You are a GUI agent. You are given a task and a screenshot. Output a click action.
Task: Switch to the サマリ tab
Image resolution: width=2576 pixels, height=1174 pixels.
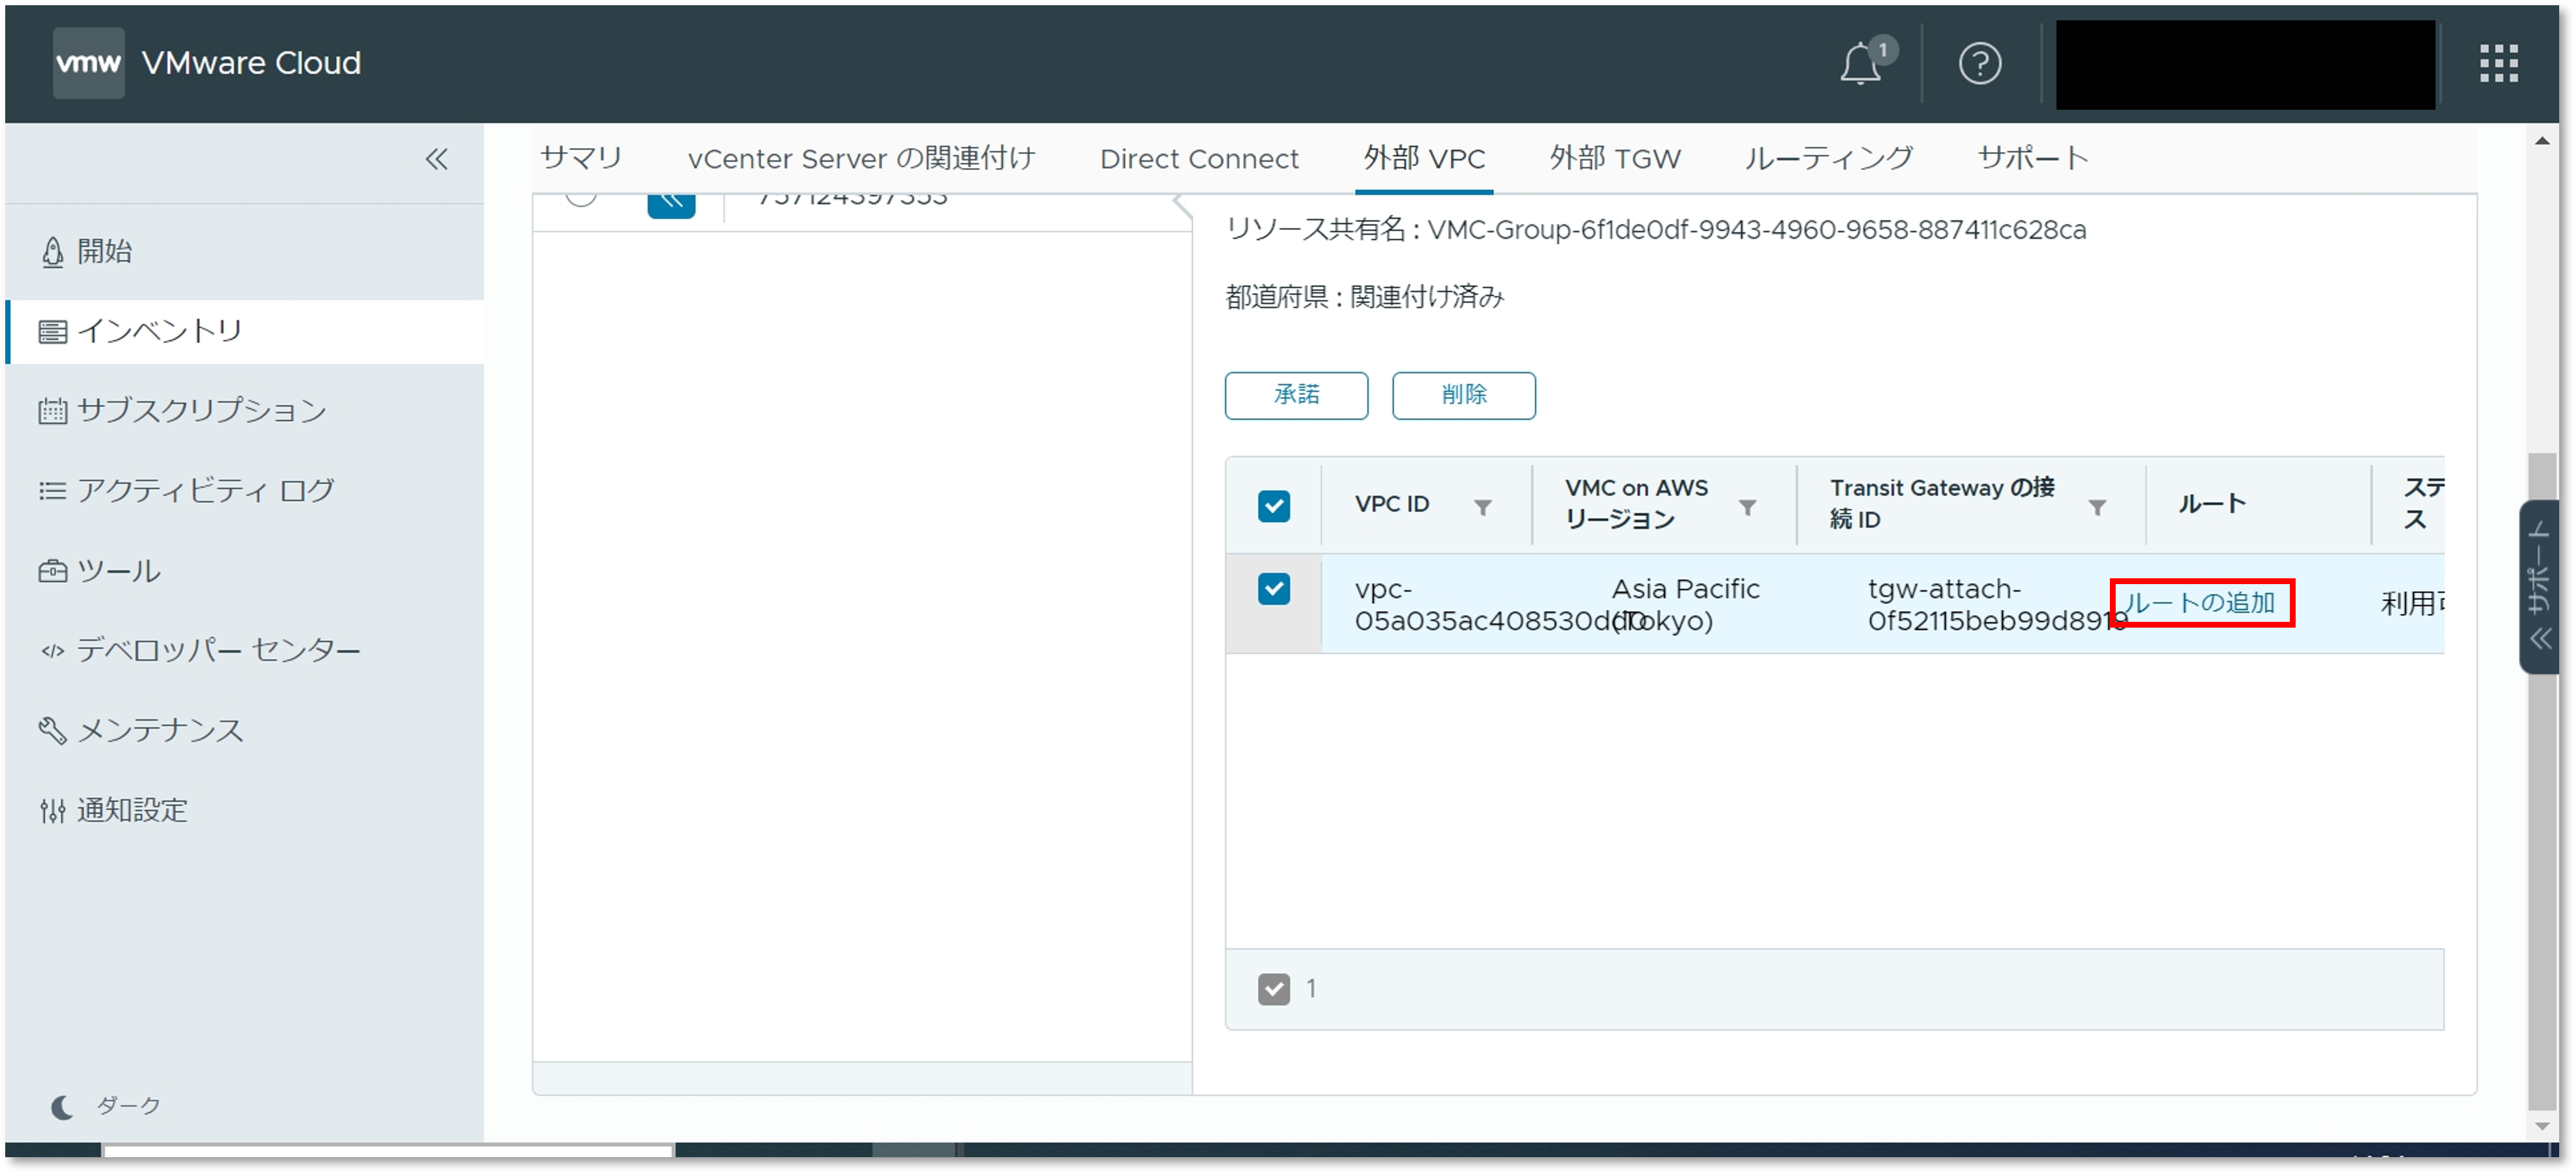[581, 158]
